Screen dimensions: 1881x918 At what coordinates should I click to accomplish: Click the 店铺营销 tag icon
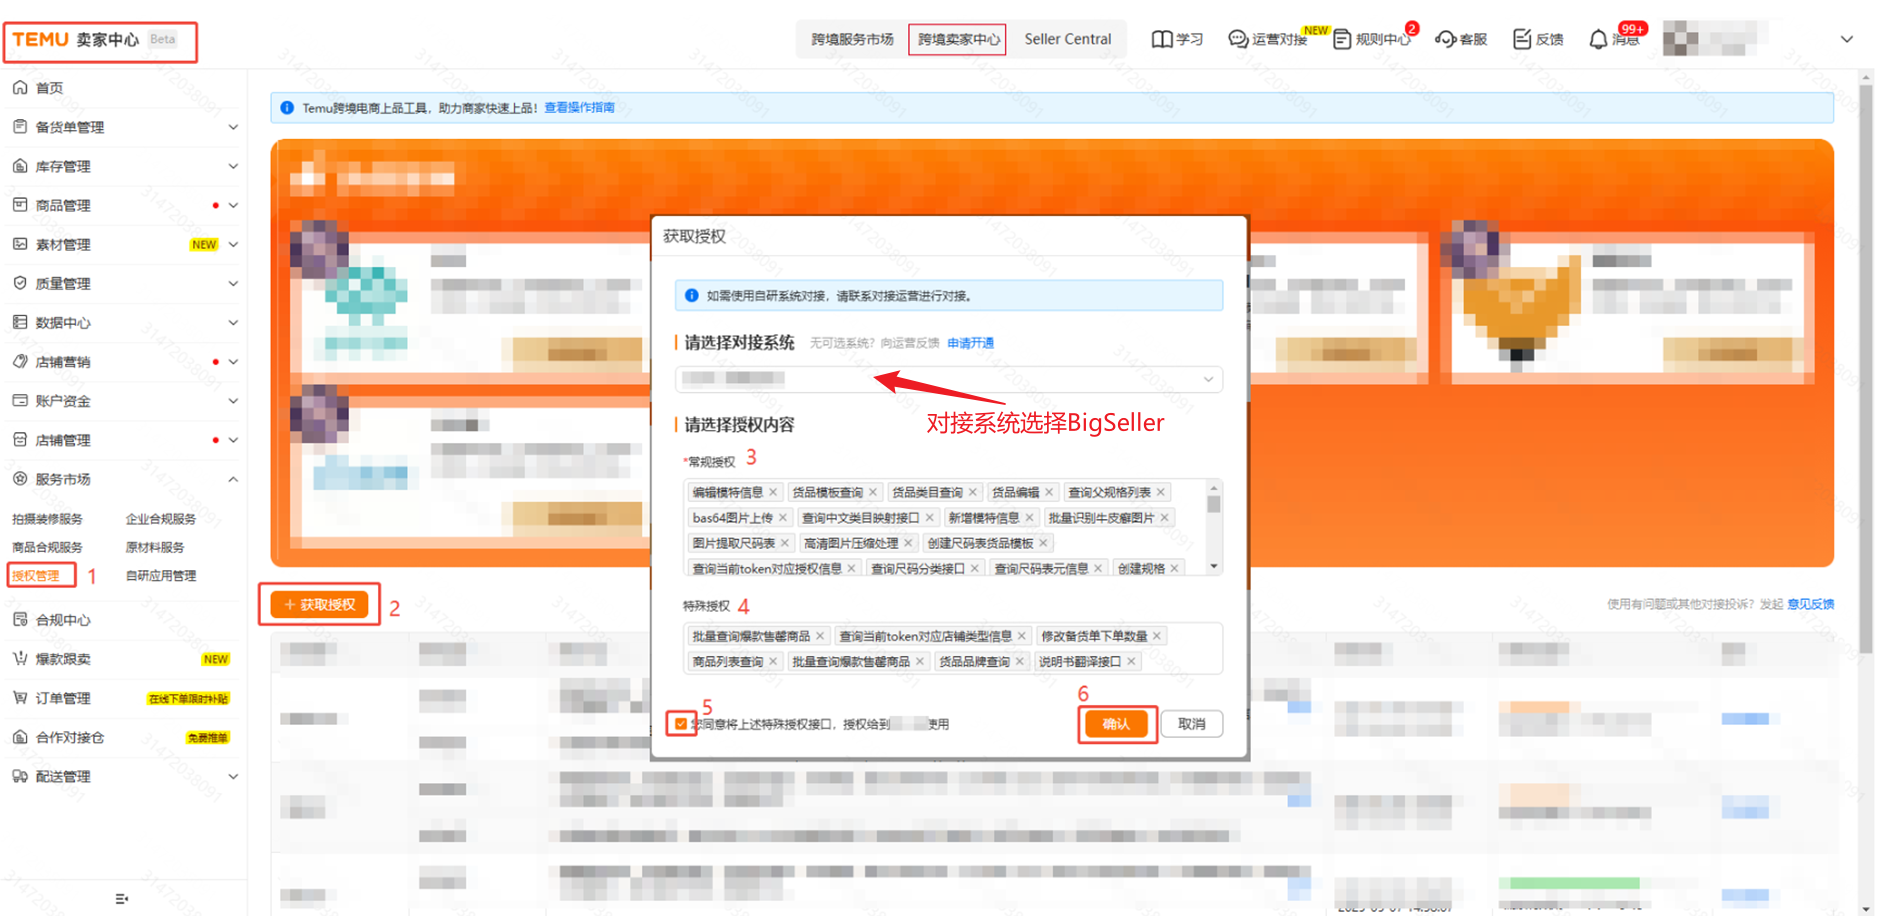(x=20, y=361)
